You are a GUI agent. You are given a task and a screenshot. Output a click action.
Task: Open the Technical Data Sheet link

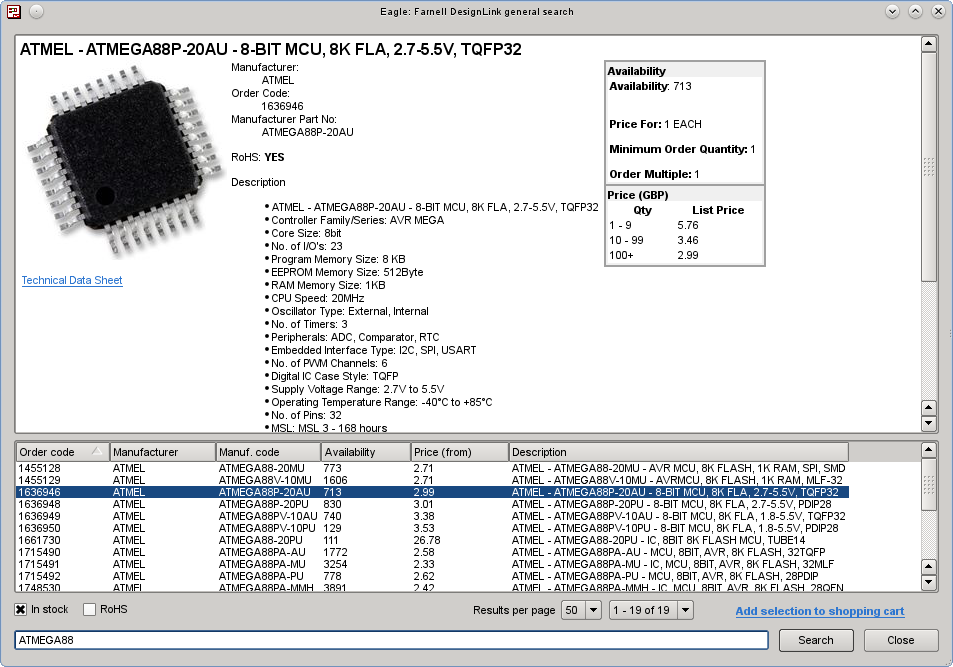(72, 281)
